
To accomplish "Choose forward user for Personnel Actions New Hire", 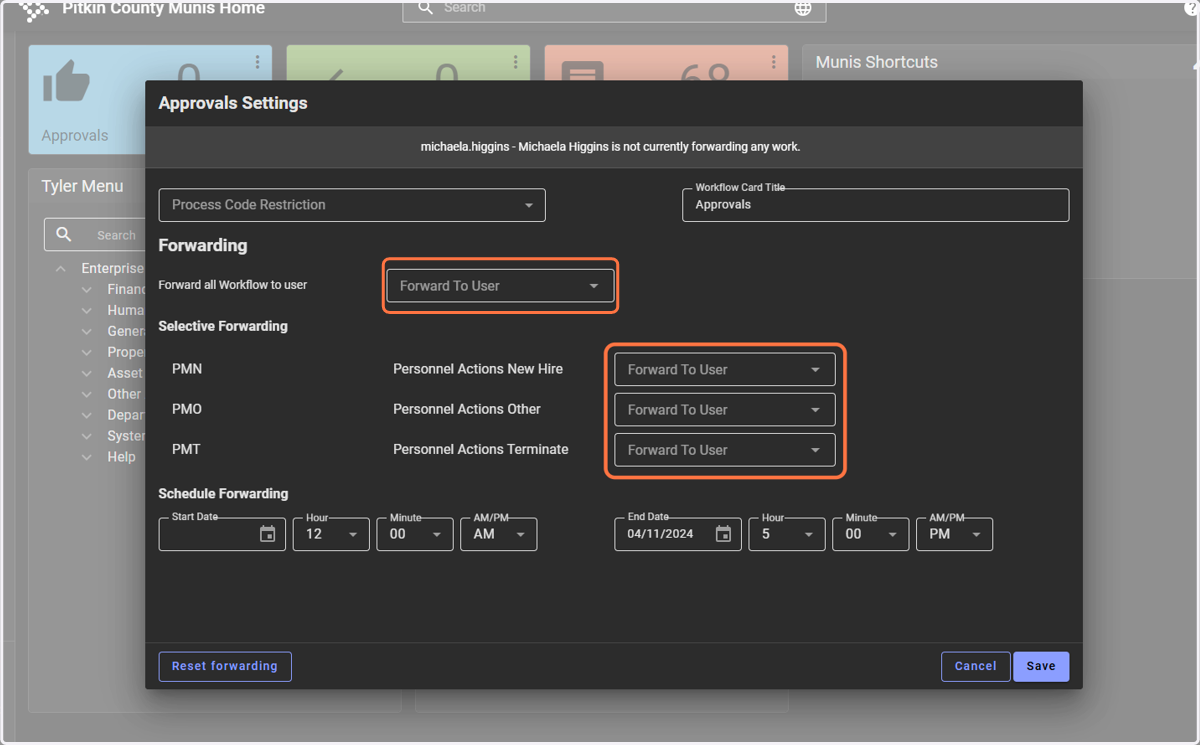I will click(x=724, y=370).
